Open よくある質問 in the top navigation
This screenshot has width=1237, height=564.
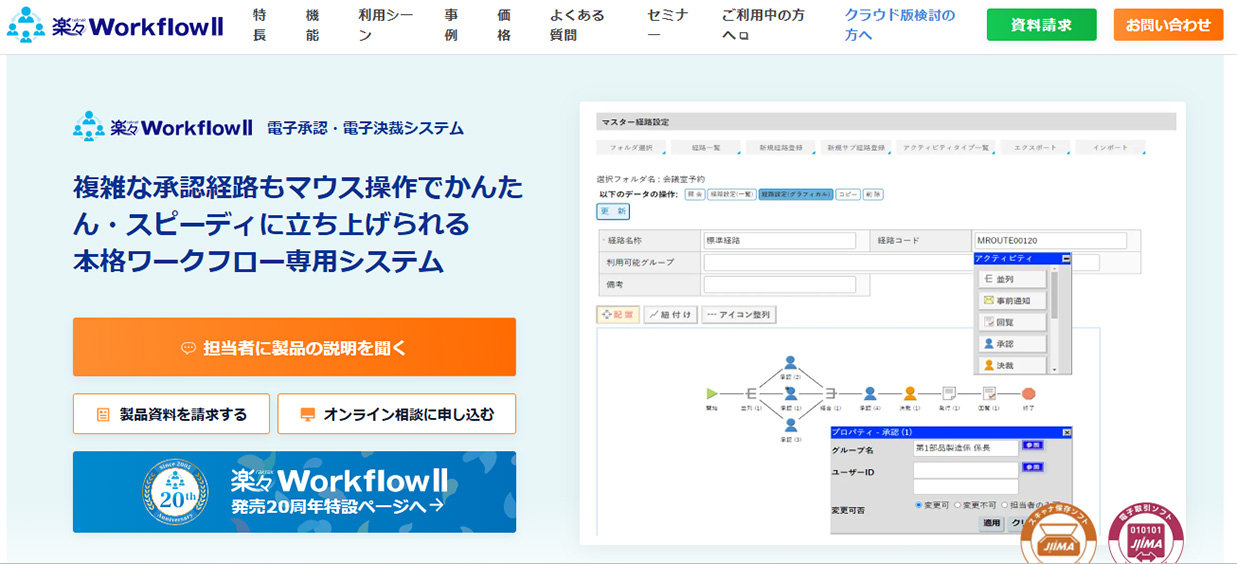(577, 25)
